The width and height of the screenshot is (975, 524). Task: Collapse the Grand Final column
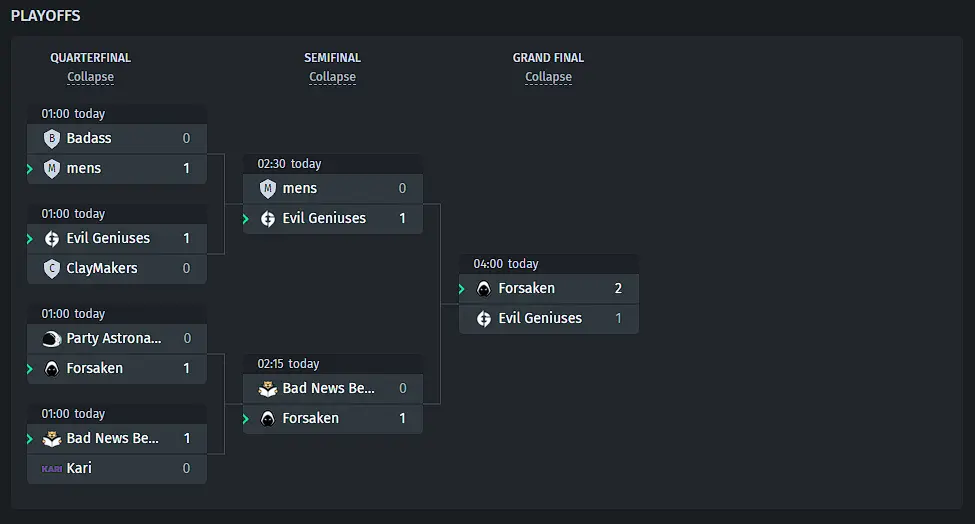(548, 77)
